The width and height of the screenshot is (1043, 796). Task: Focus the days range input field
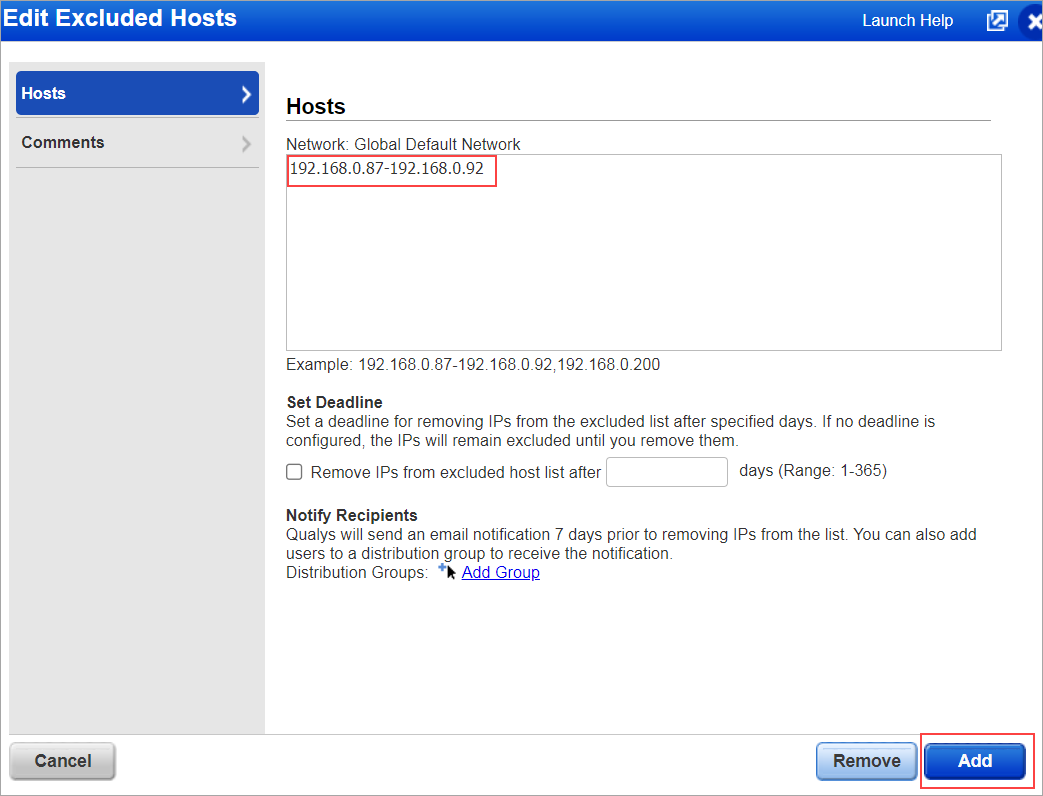tap(666, 471)
